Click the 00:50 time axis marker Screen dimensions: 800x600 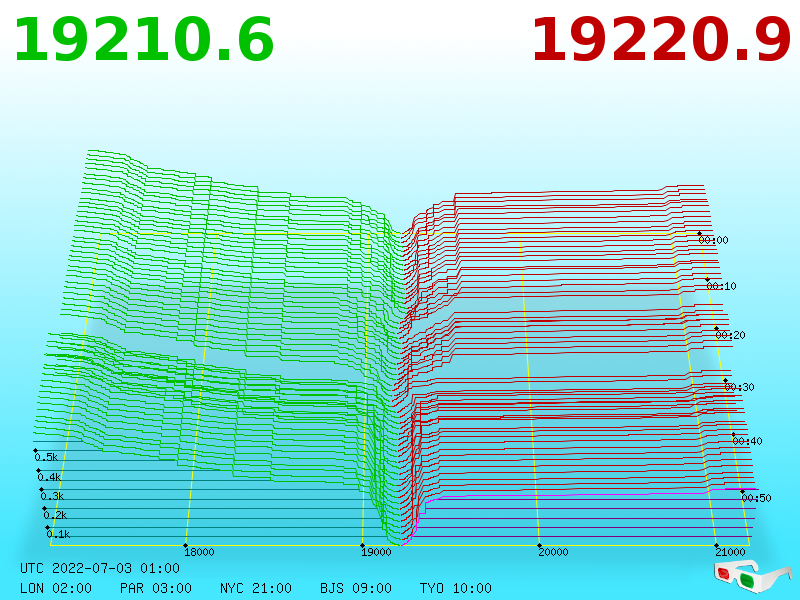(756, 498)
